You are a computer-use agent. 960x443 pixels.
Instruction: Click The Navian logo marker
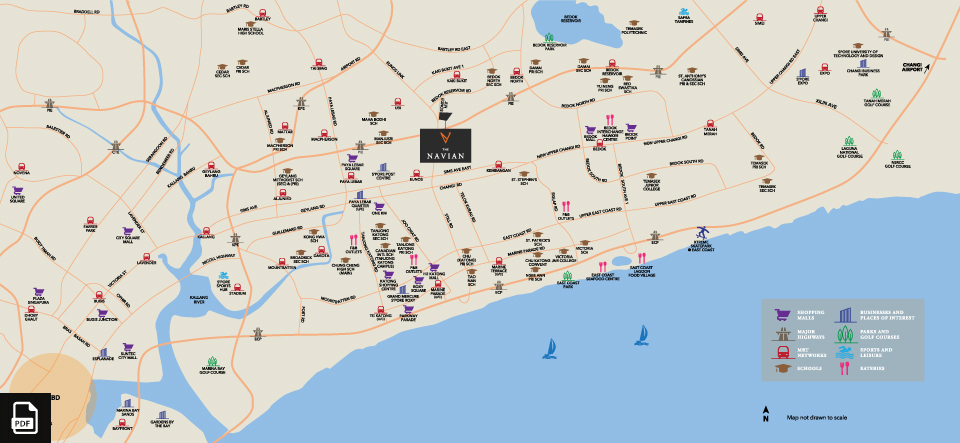445,145
